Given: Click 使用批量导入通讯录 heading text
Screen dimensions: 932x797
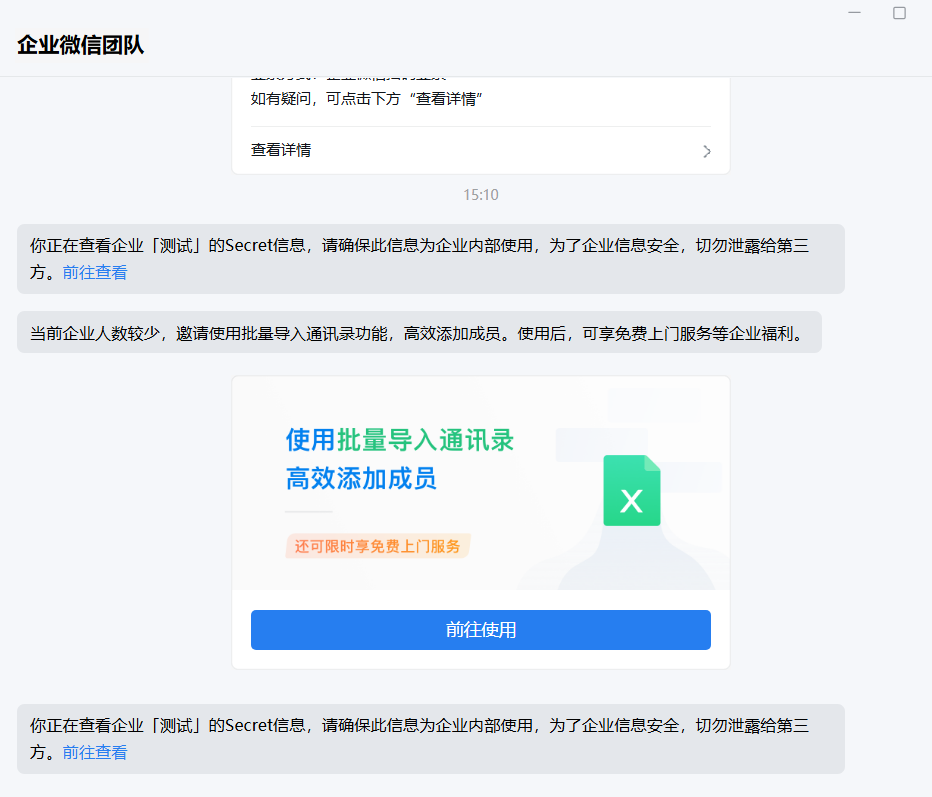Looking at the screenshot, I should coord(400,440).
